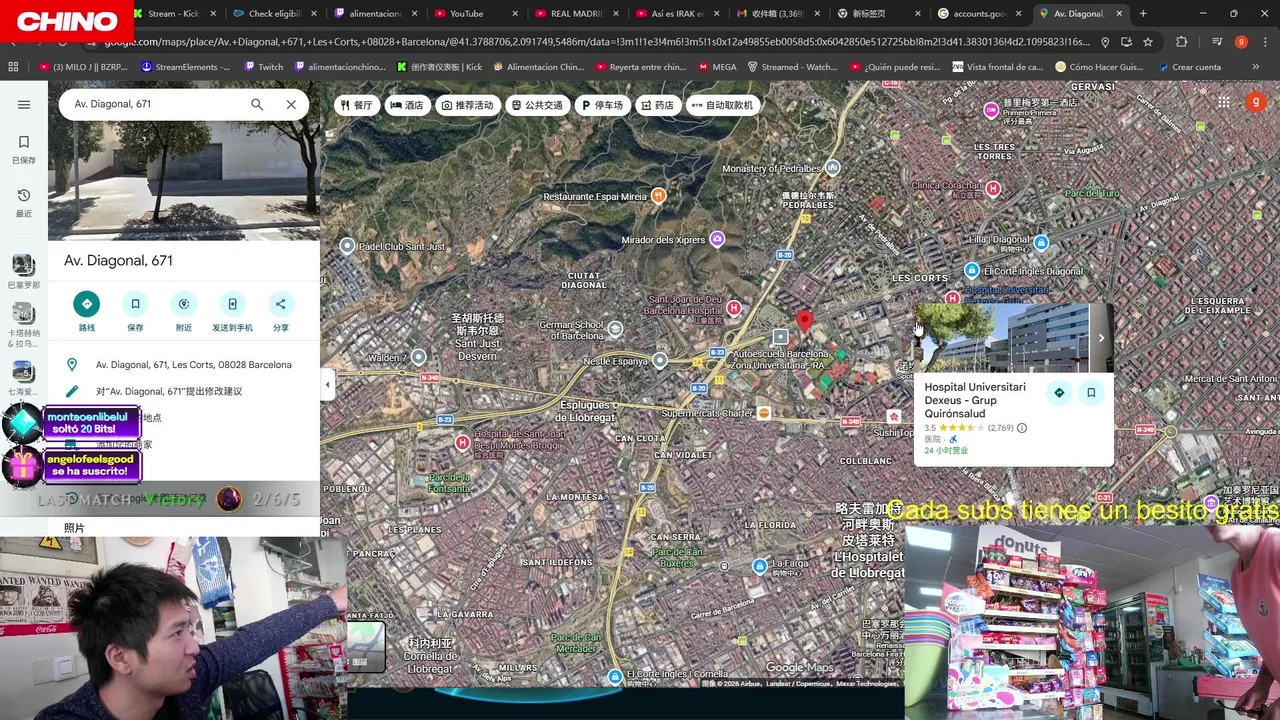
Task: Click L'illa Diagonal shopping marker
Action: click(1041, 242)
